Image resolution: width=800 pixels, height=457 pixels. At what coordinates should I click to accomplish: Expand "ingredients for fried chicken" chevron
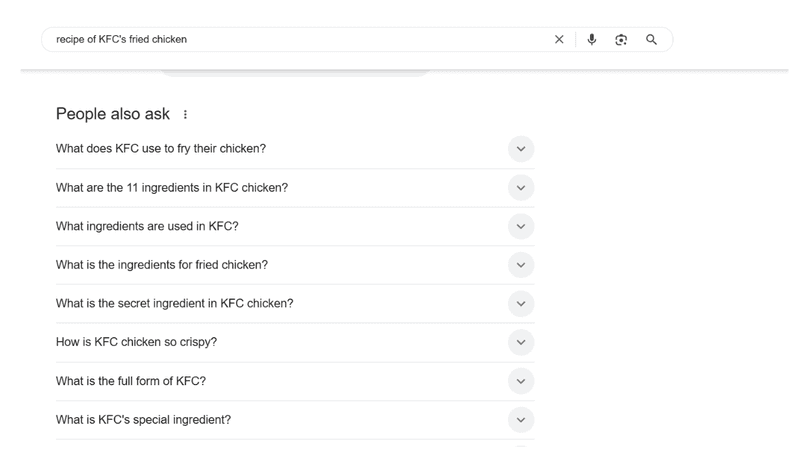click(520, 265)
